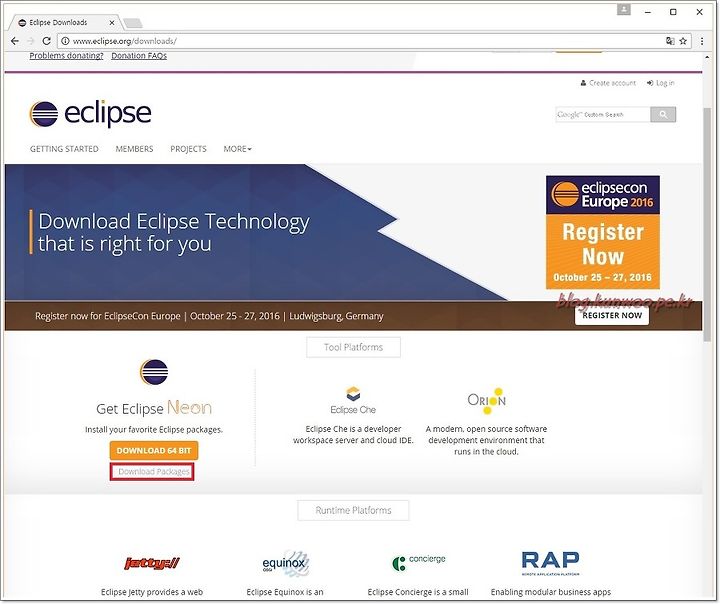Click the Eclipse Che logo
The width and height of the screenshot is (720, 604).
click(353, 401)
